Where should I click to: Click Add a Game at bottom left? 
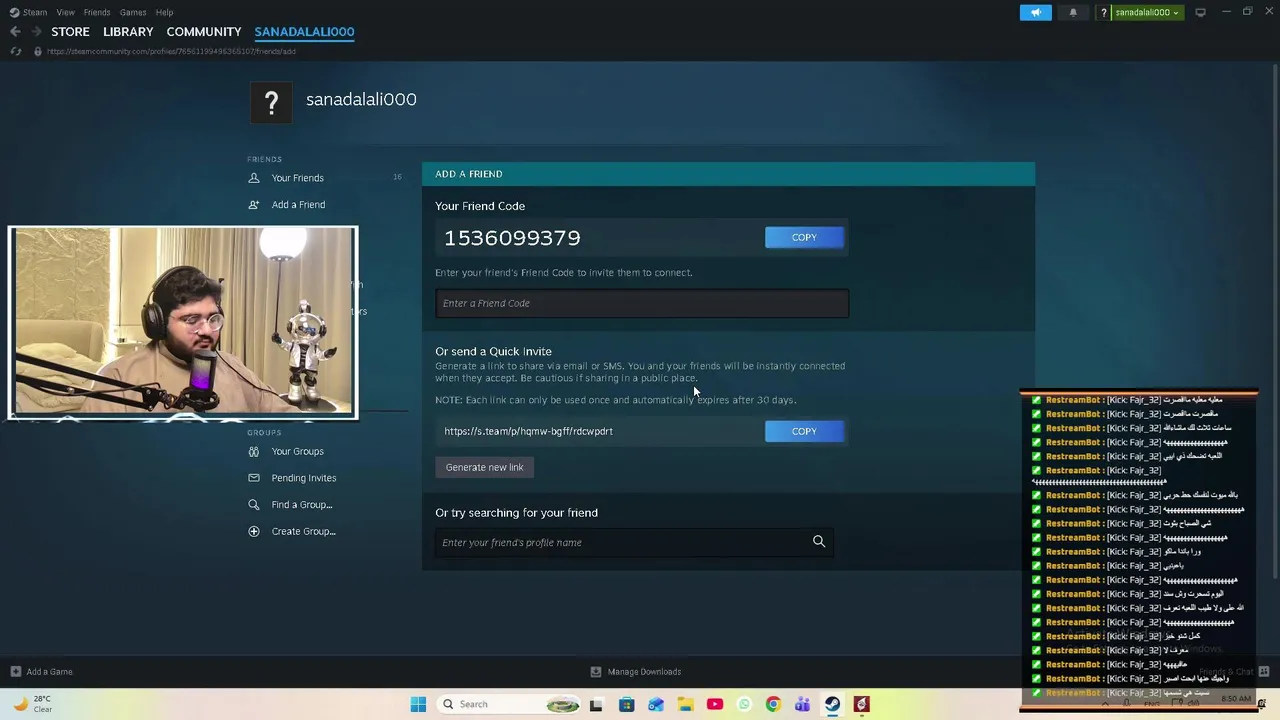42,672
